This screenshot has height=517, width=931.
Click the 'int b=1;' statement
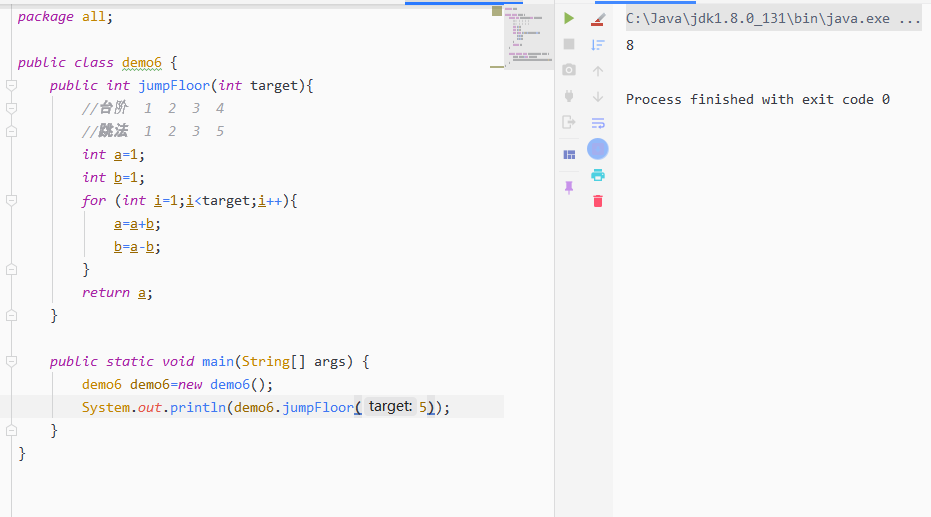[113, 178]
